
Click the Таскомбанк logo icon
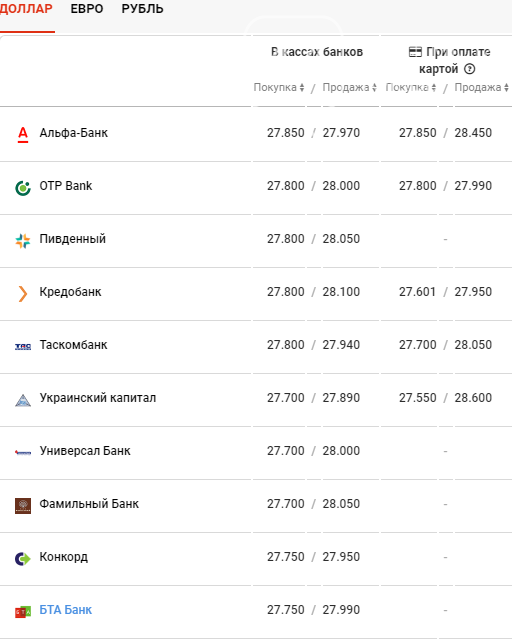pyautogui.click(x=23, y=347)
